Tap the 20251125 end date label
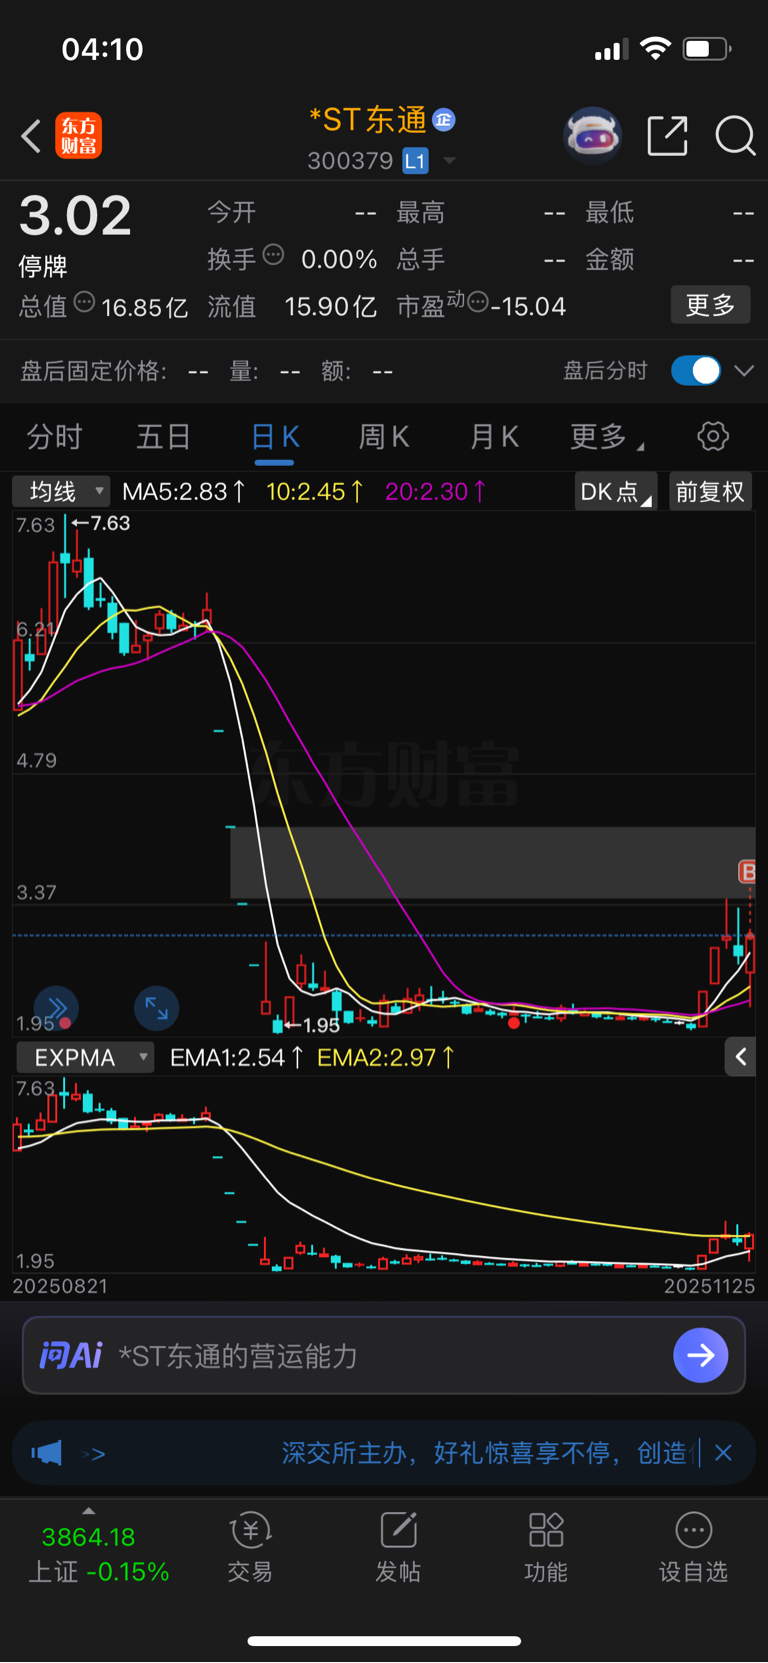The image size is (768, 1663). [x=709, y=1286]
